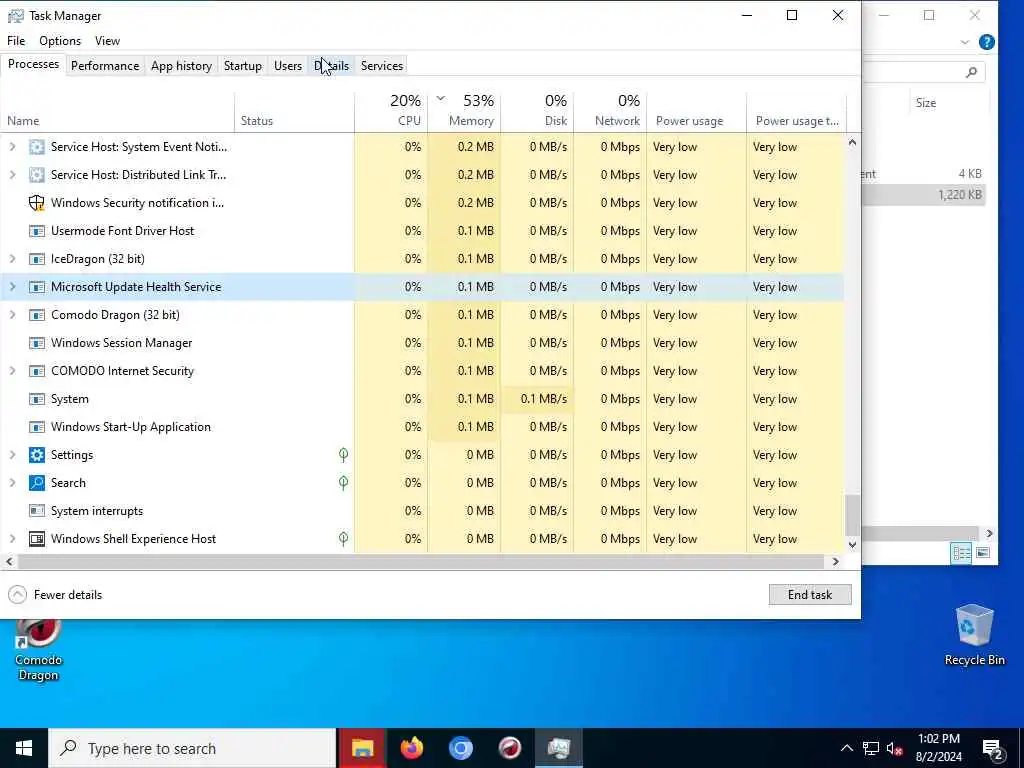Click Windows Shell Experience Host leaf icon

[344, 539]
